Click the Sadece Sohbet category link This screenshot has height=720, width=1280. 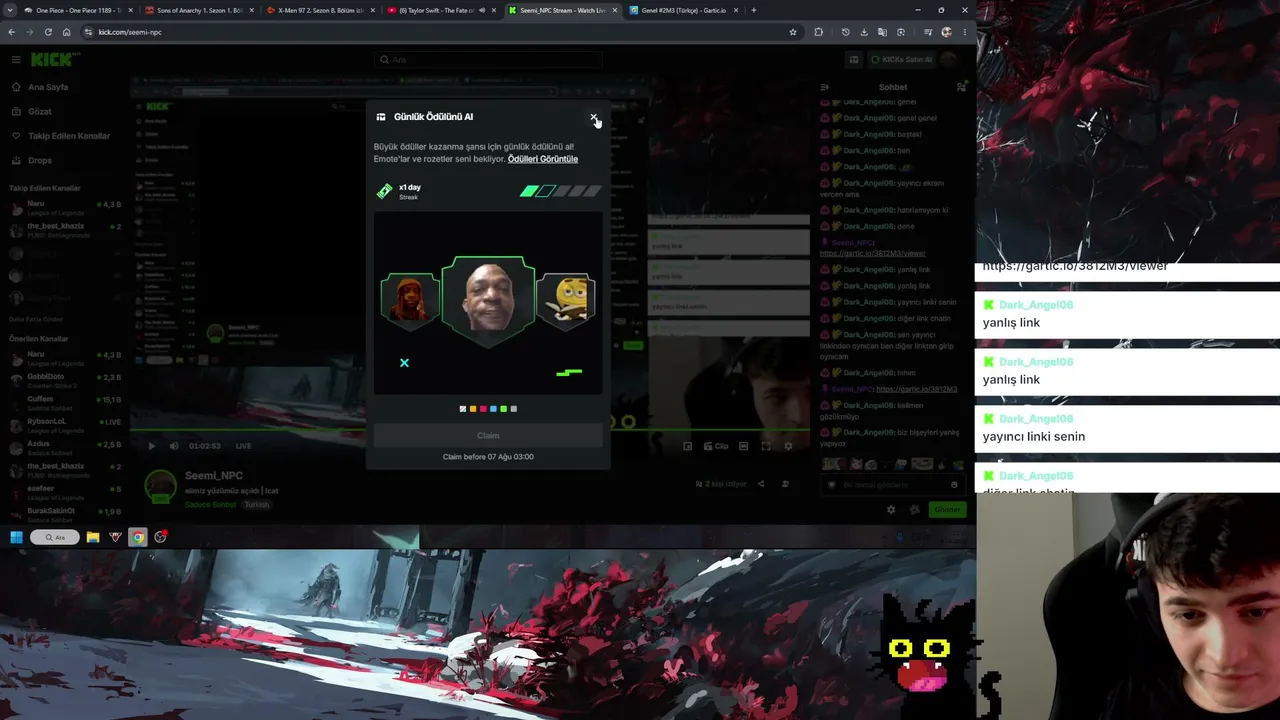coord(210,505)
